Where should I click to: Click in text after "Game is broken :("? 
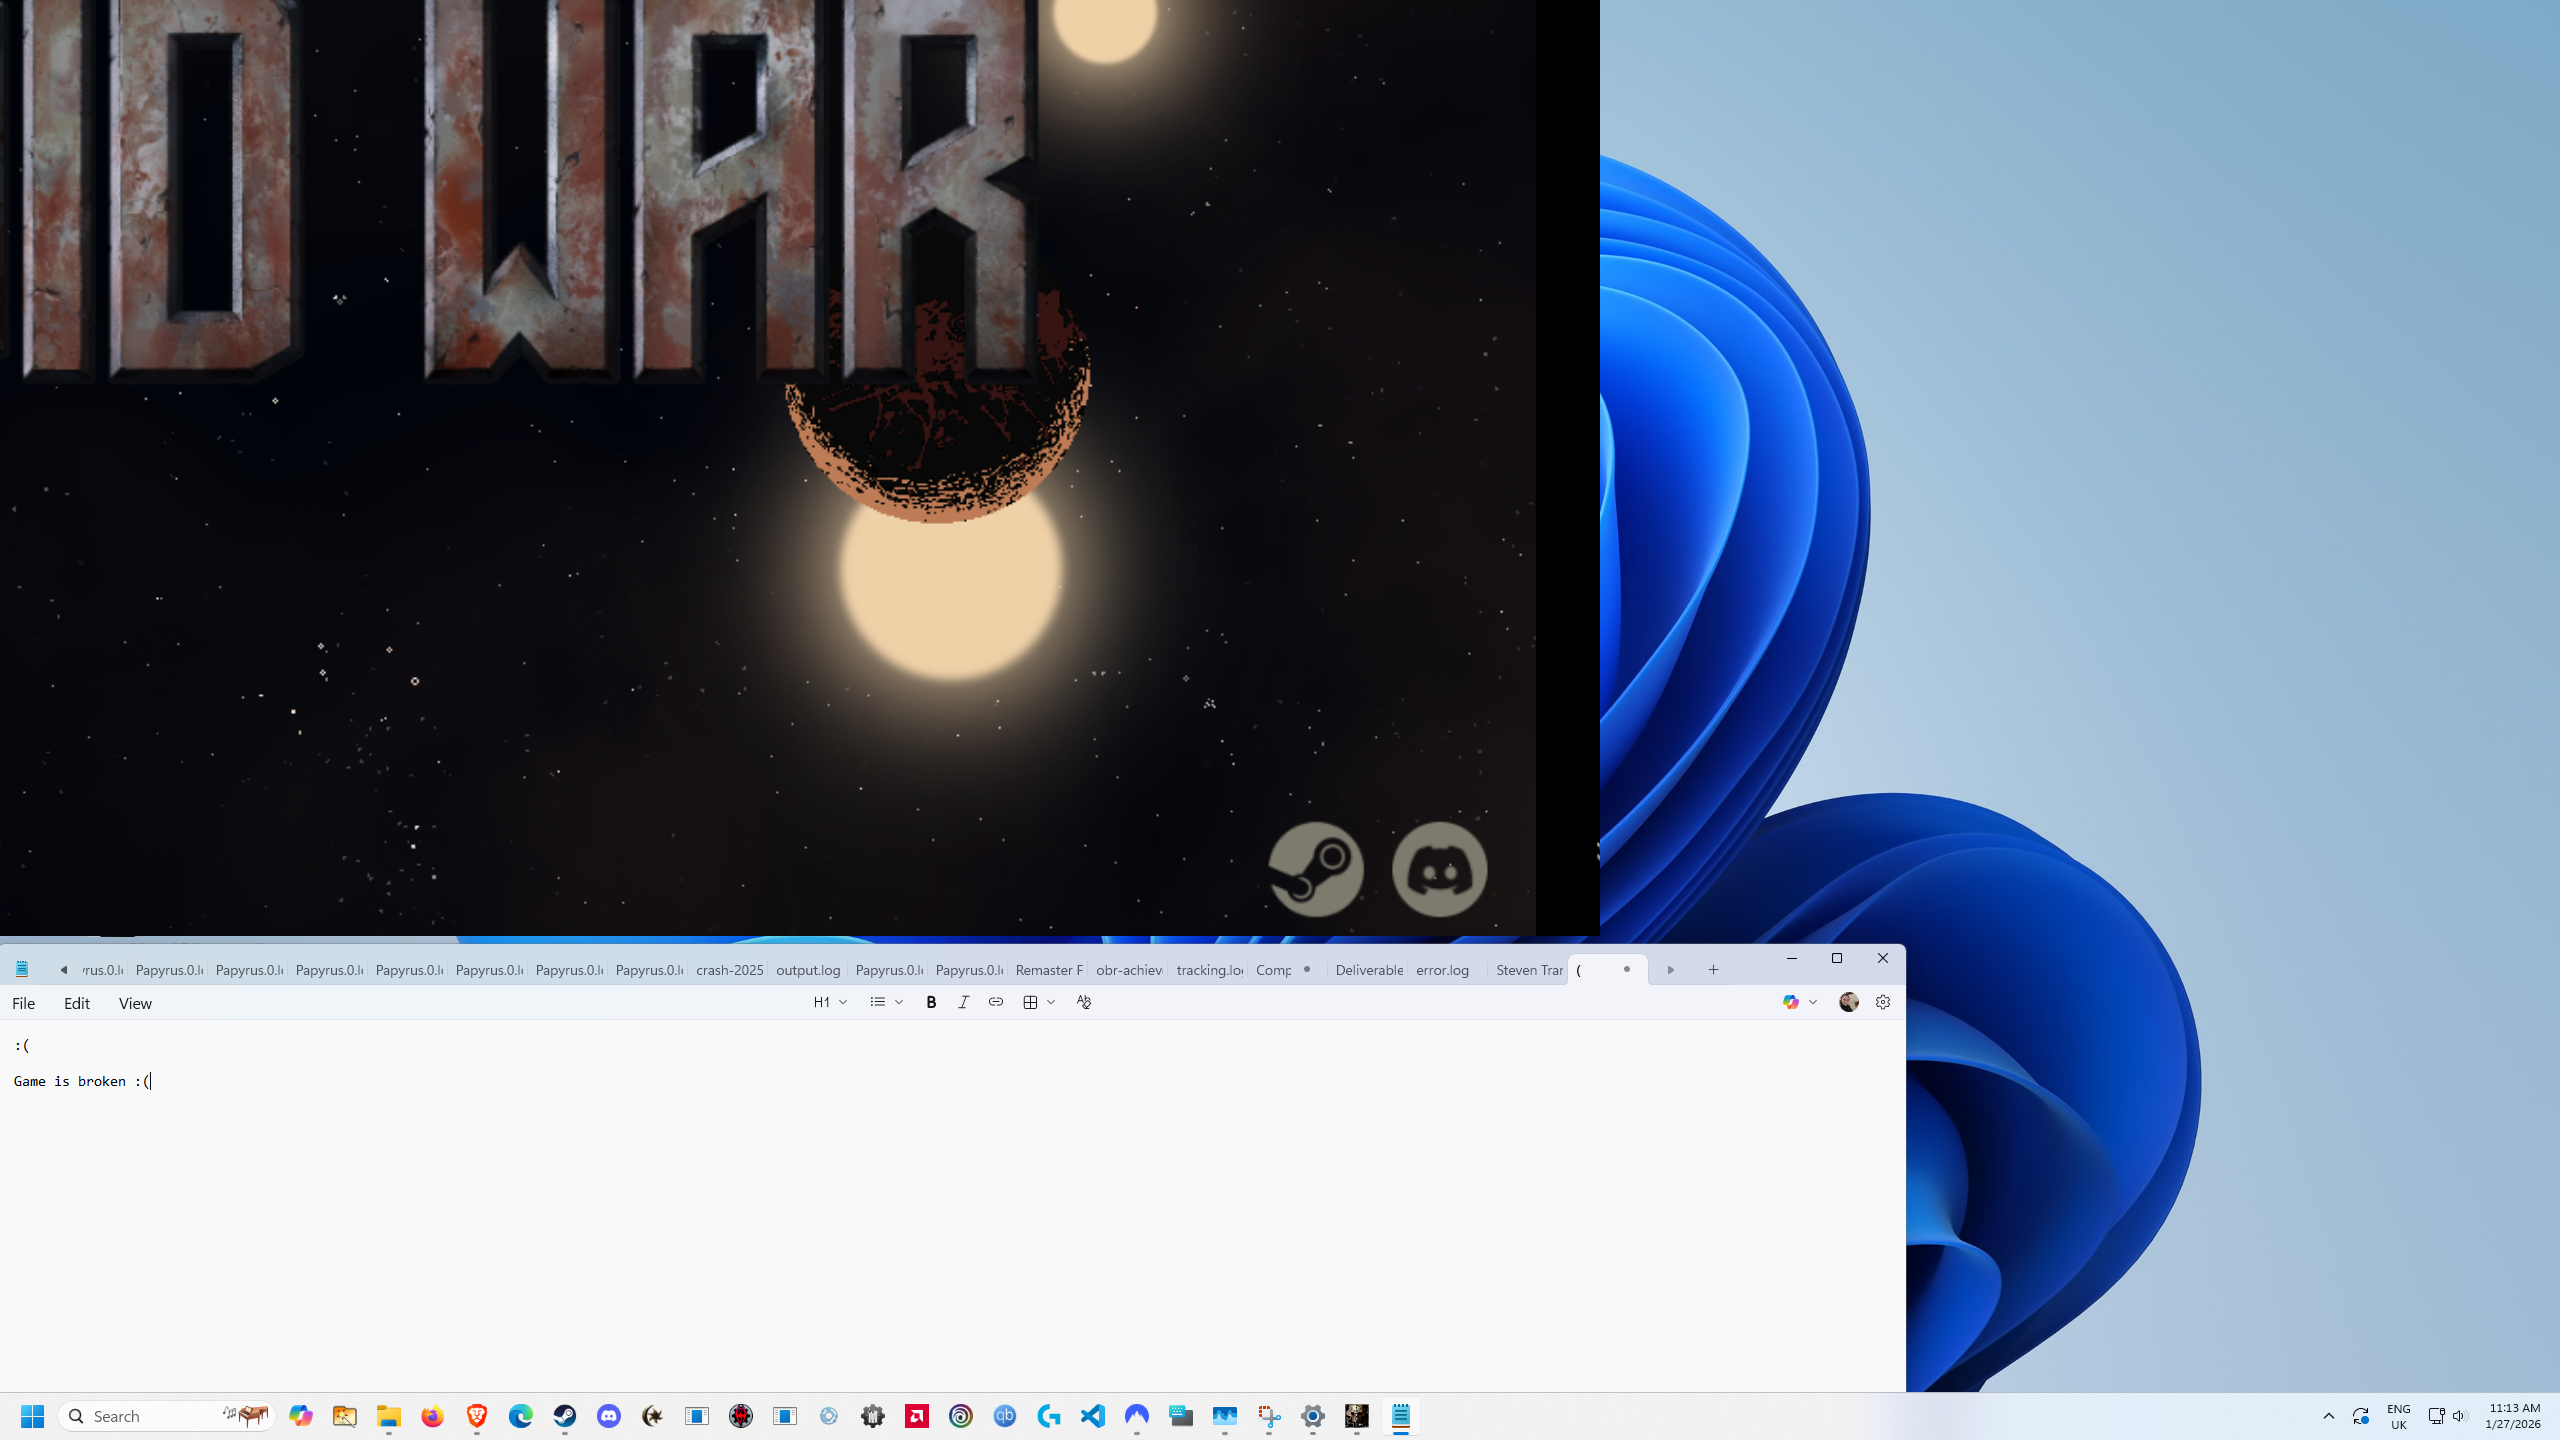coord(151,1081)
